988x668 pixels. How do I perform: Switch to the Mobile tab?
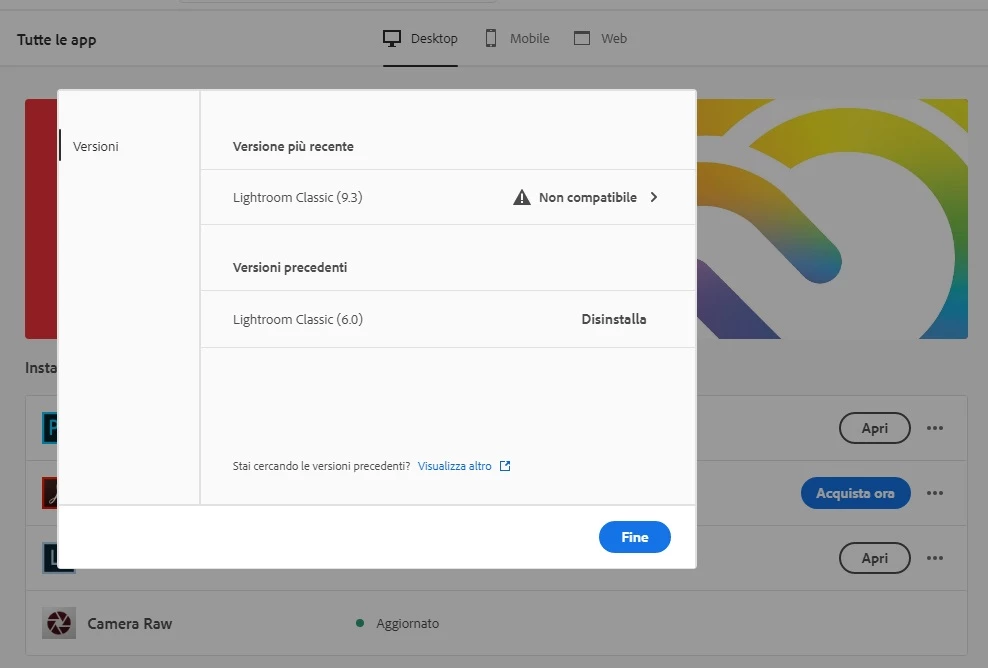click(517, 38)
